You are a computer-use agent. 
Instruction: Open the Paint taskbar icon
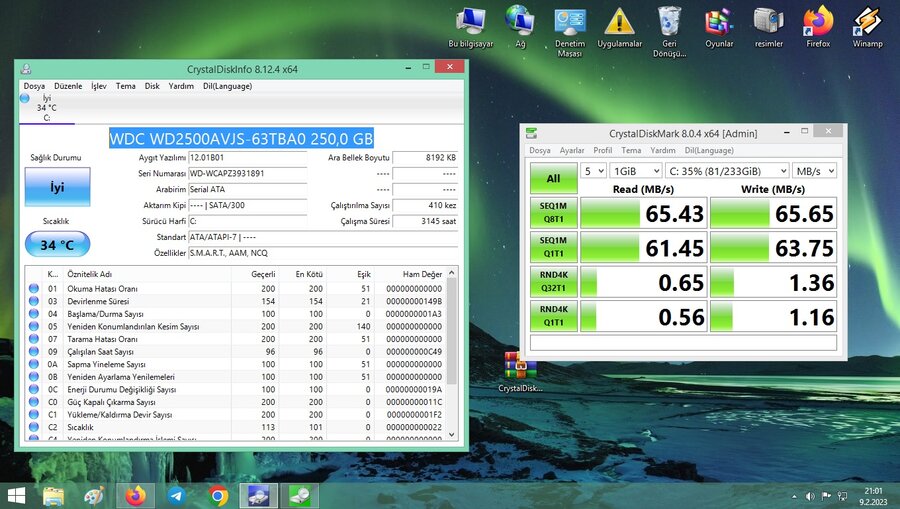click(94, 495)
